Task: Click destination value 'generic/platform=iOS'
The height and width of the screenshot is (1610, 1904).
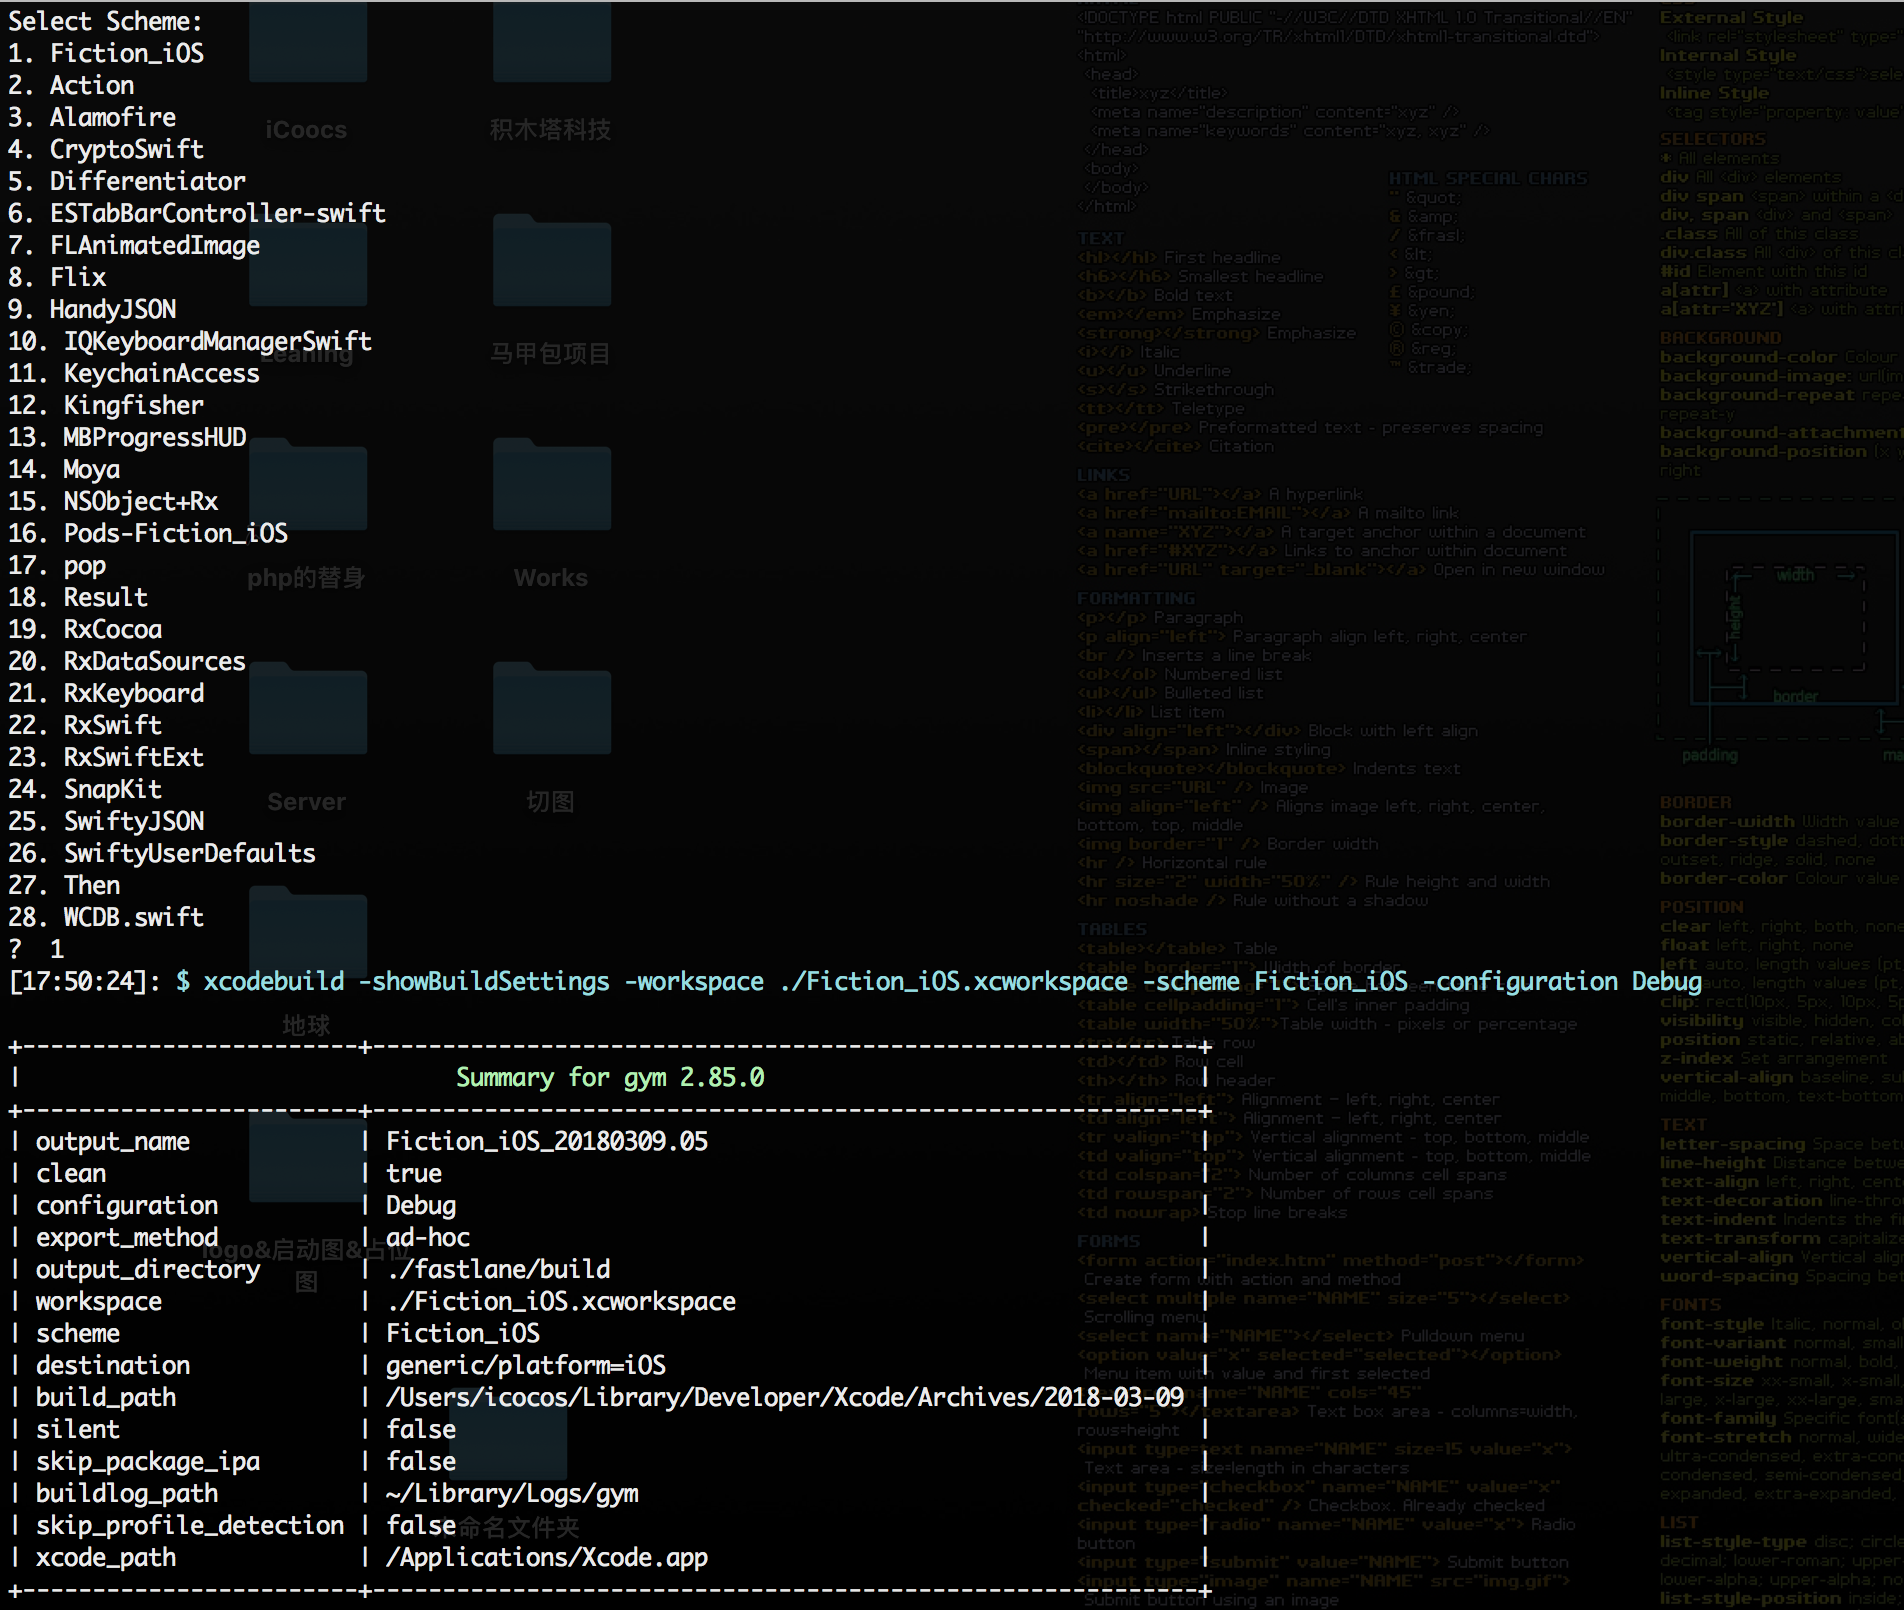Action: pos(526,1365)
